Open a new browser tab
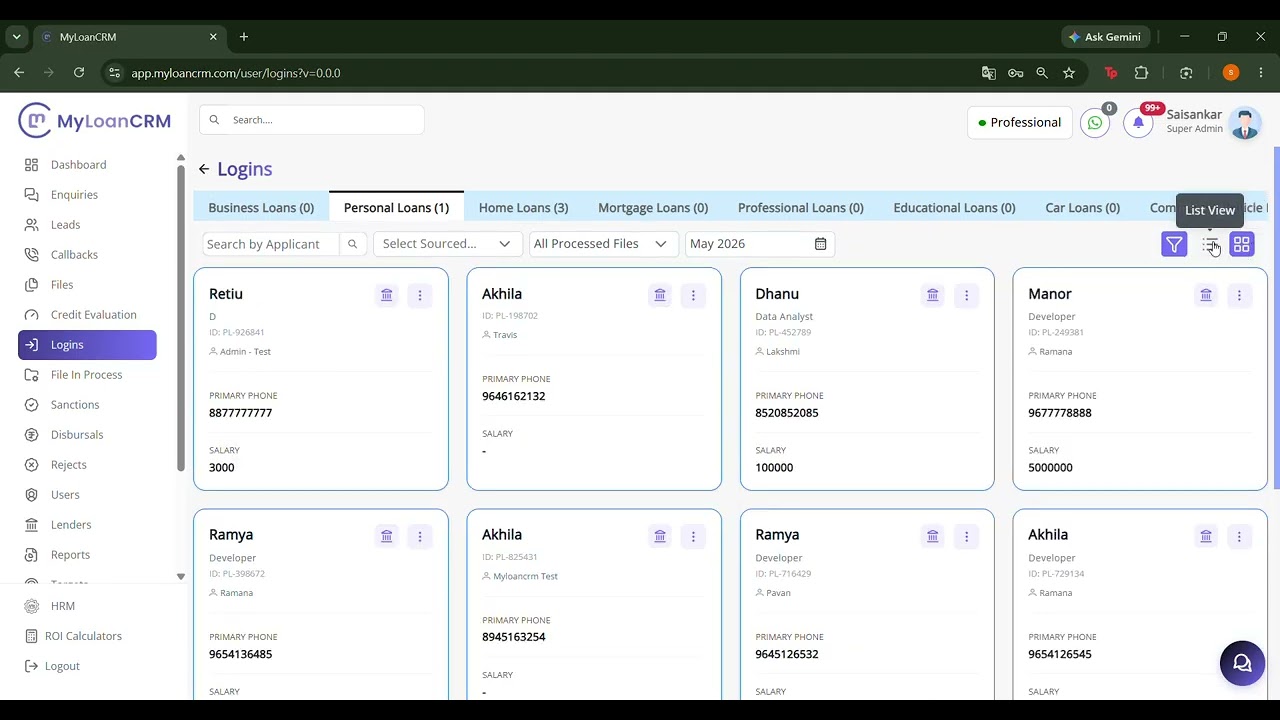Image resolution: width=1280 pixels, height=720 pixels. coord(244,37)
